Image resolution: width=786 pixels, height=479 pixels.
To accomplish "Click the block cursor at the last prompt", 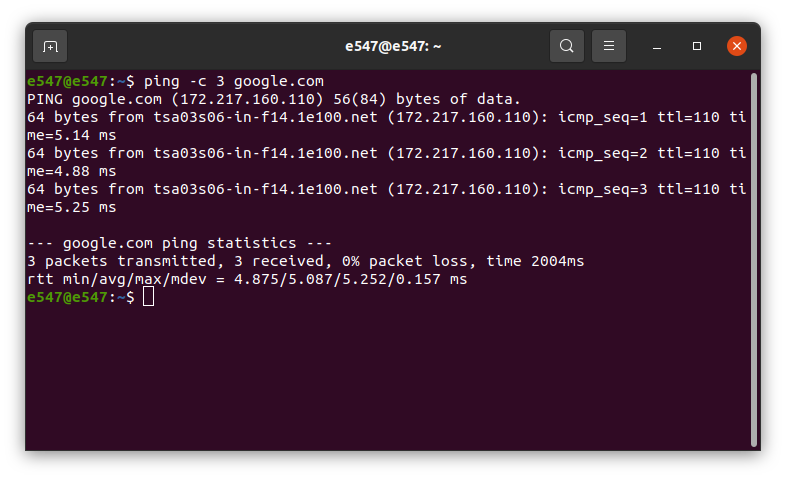I will point(148,297).
